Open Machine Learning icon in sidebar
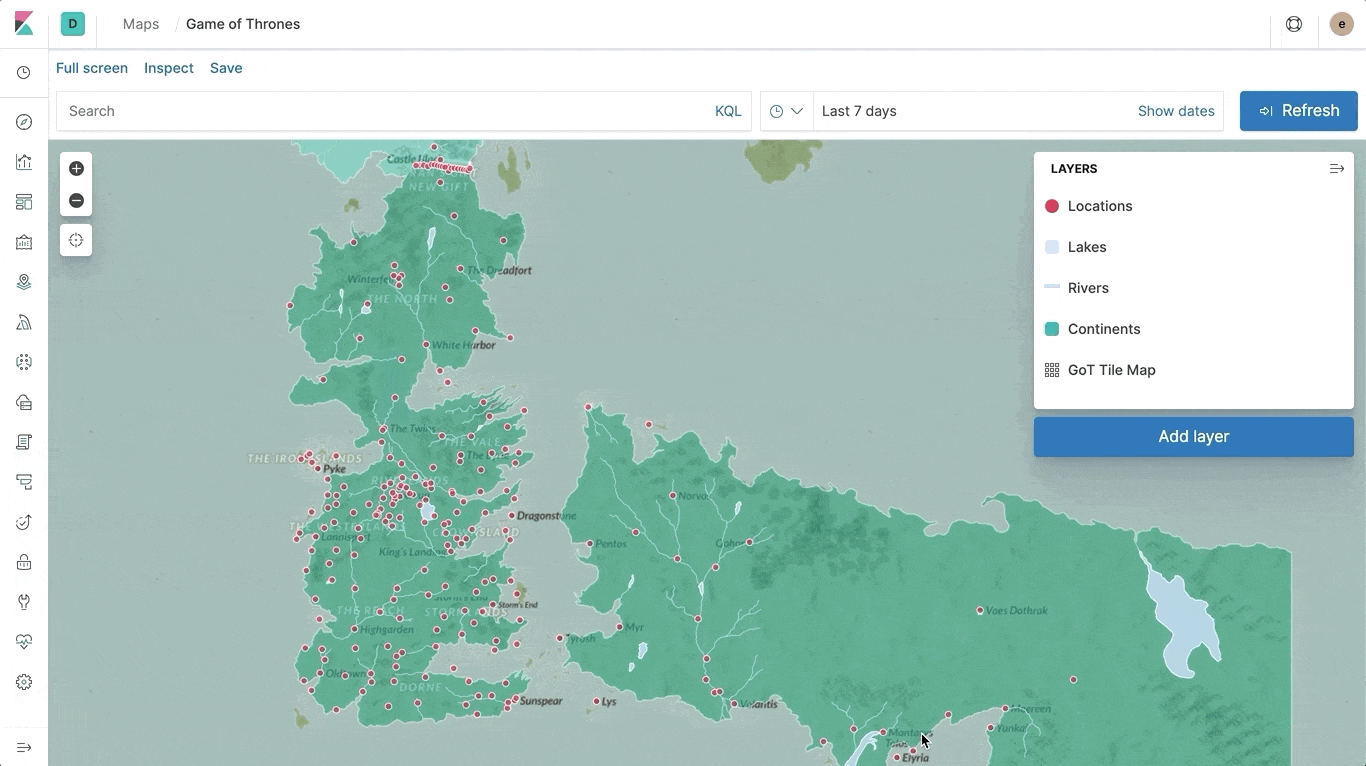The height and width of the screenshot is (766, 1366). pyautogui.click(x=24, y=322)
